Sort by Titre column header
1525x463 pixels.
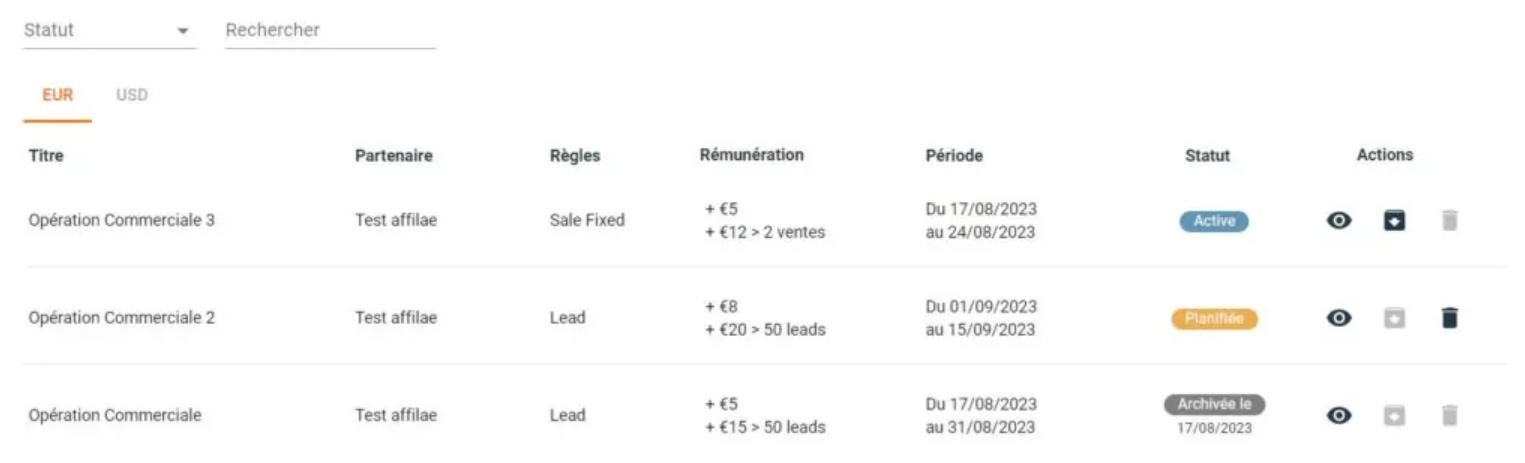coord(47,156)
